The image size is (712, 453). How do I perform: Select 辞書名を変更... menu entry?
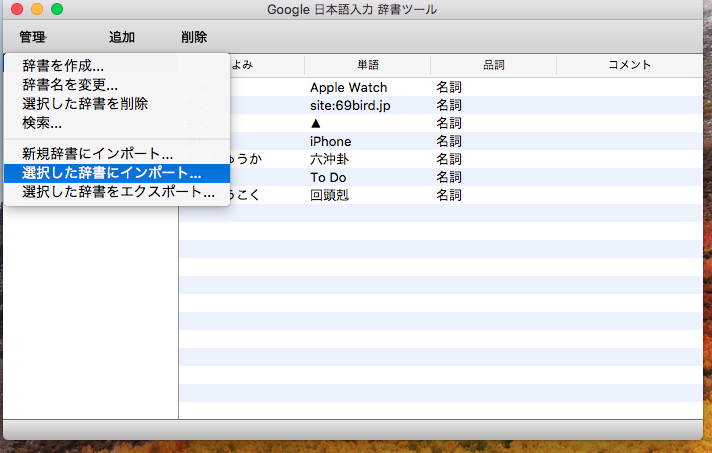point(117,85)
